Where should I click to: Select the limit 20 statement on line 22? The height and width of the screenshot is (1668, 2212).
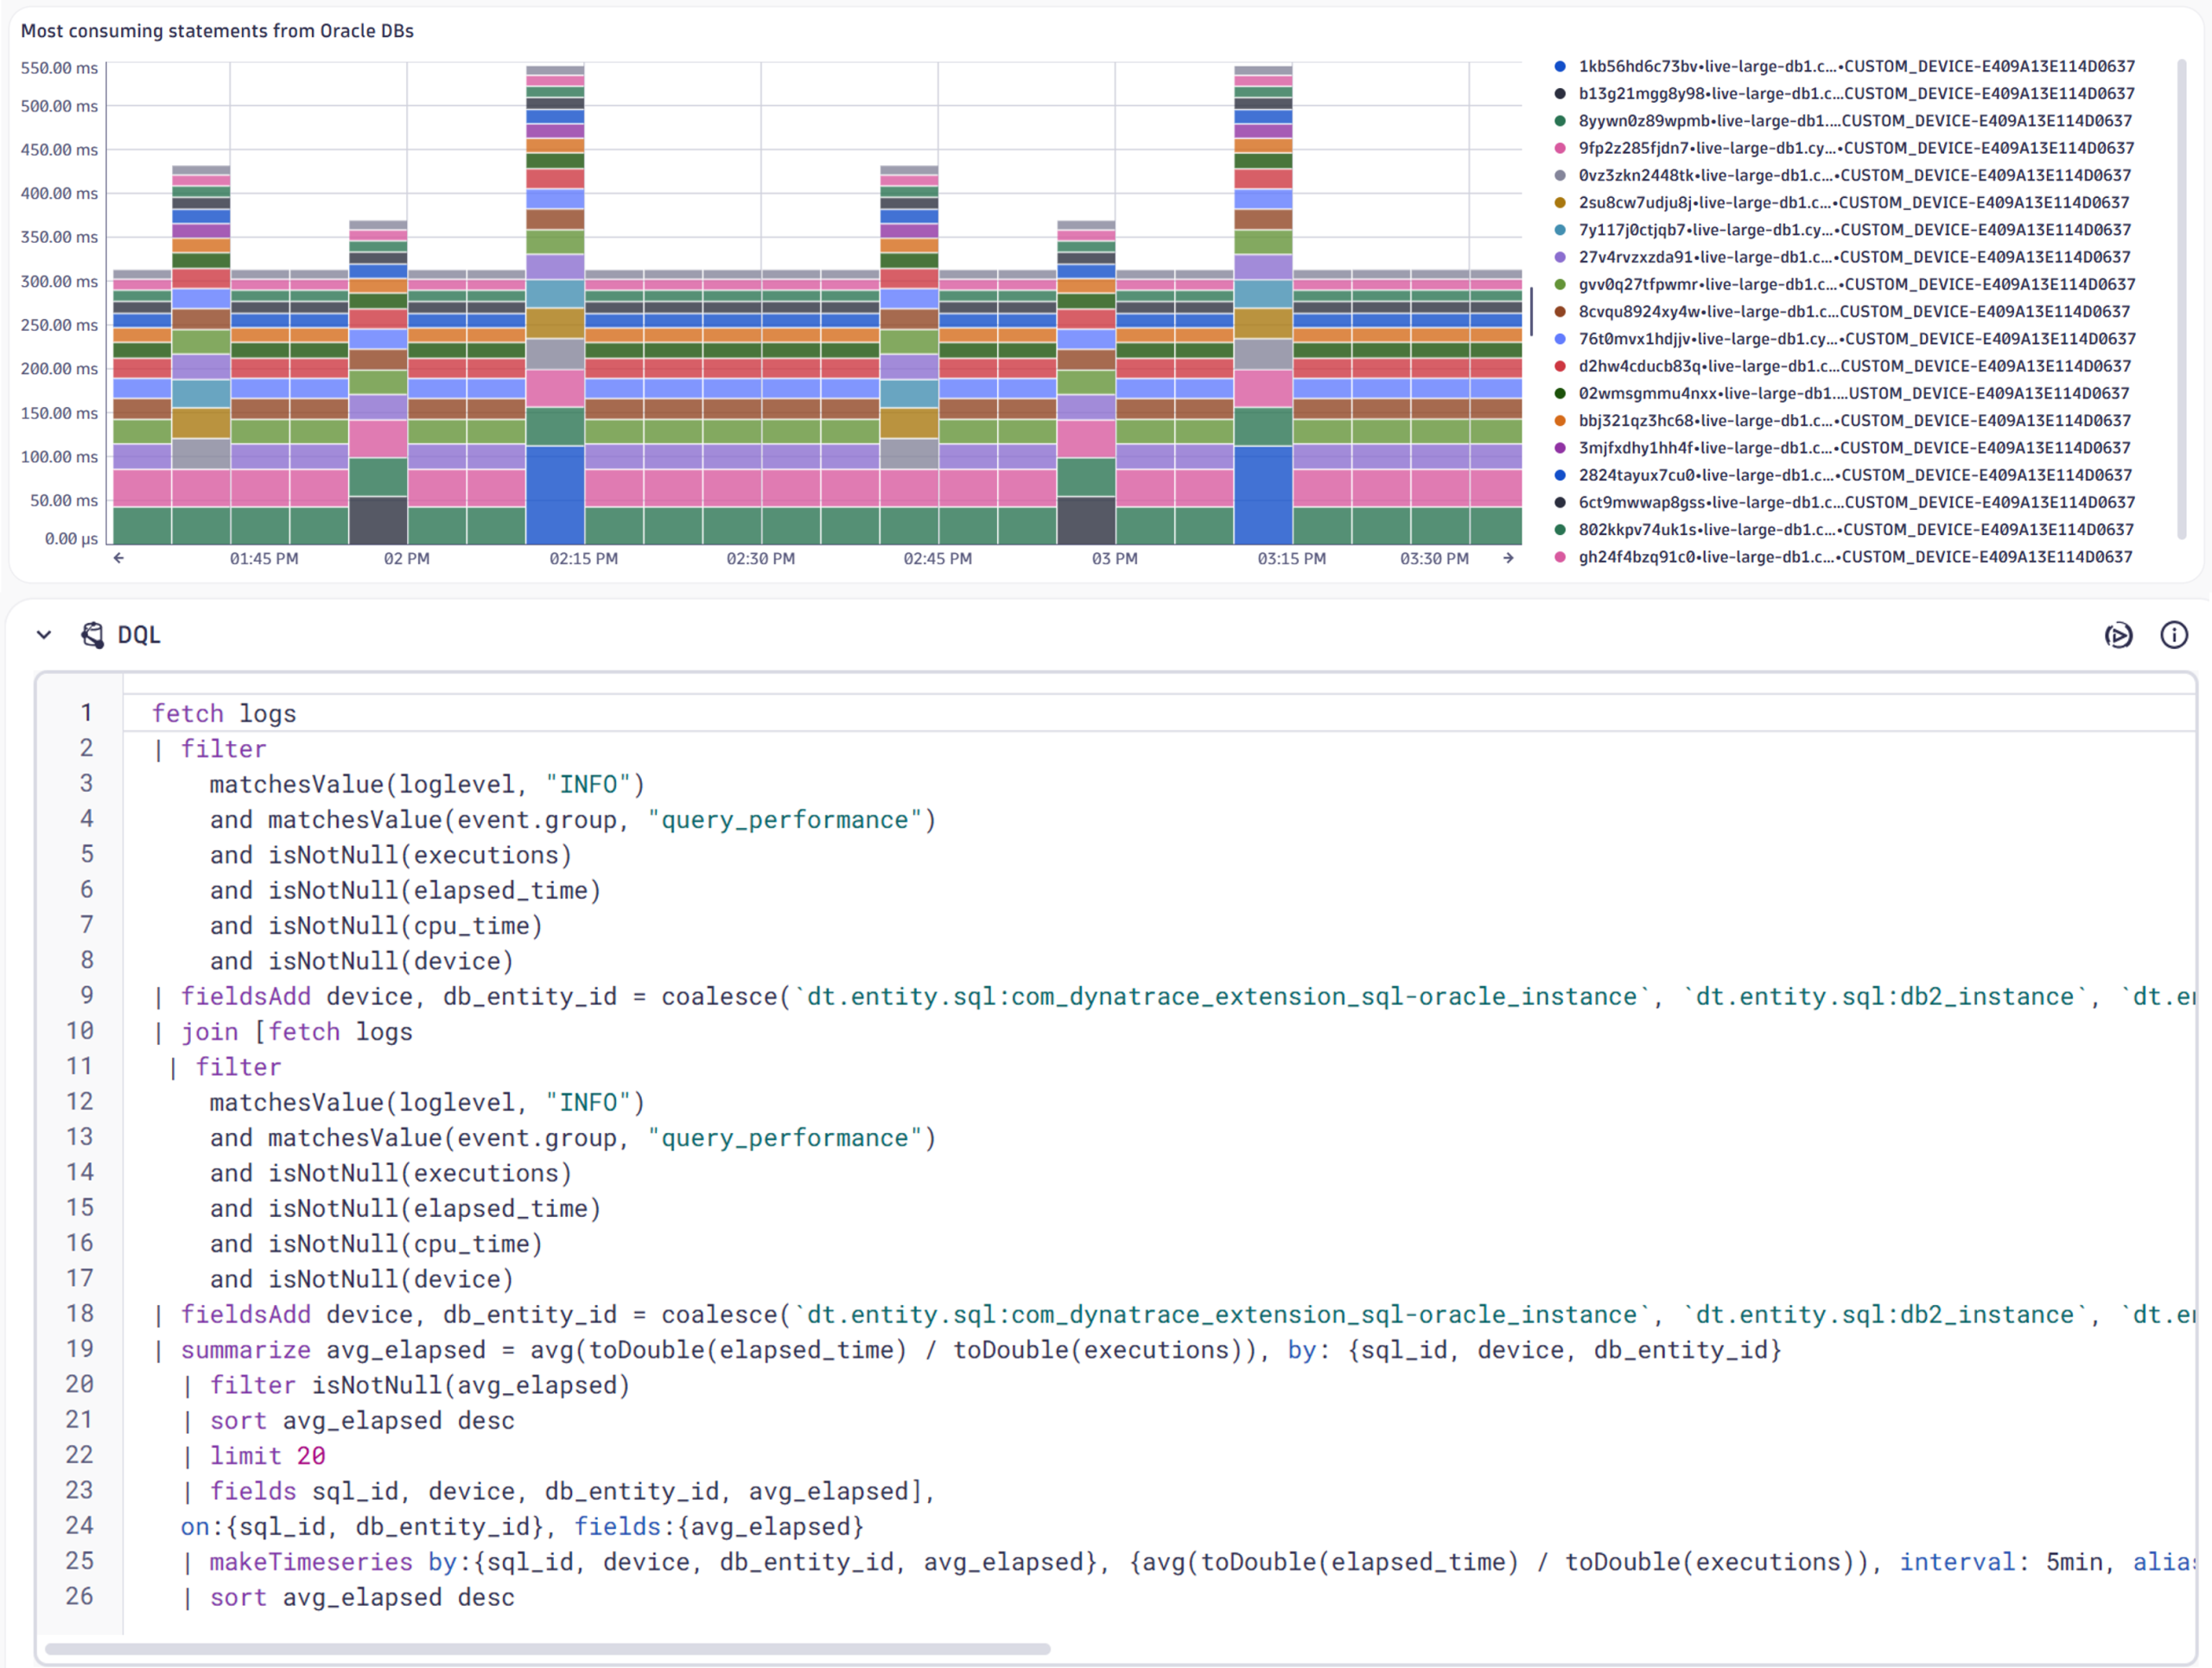267,1455
